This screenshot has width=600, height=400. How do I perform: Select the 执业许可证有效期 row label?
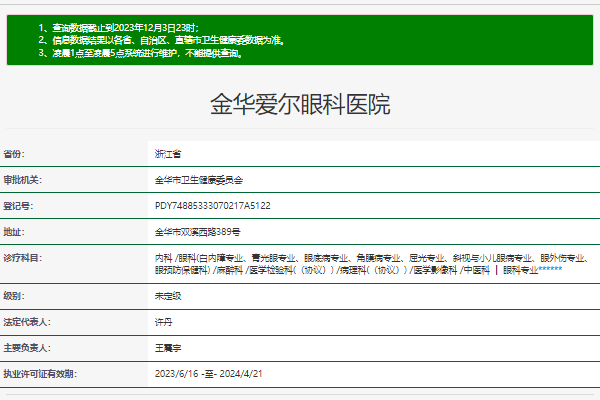38,374
